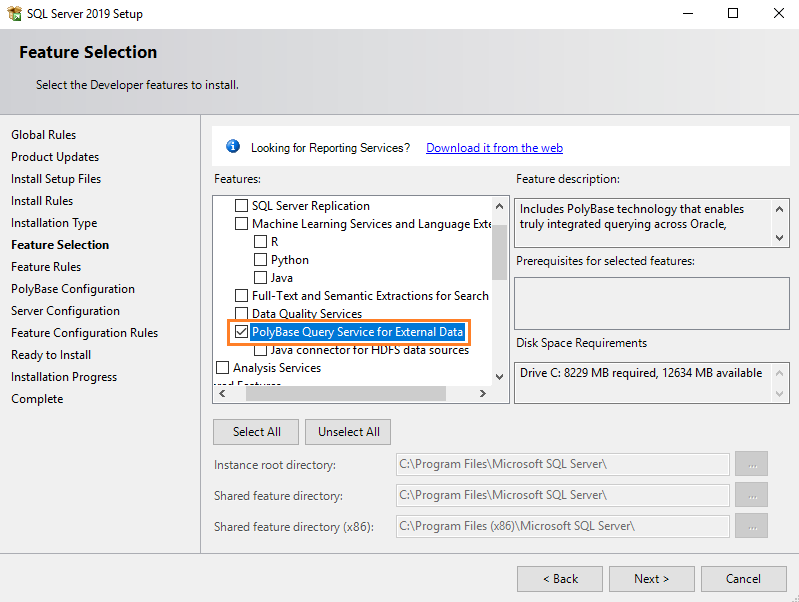
Task: Select Feature Configuration Rules step
Action: tap(85, 332)
